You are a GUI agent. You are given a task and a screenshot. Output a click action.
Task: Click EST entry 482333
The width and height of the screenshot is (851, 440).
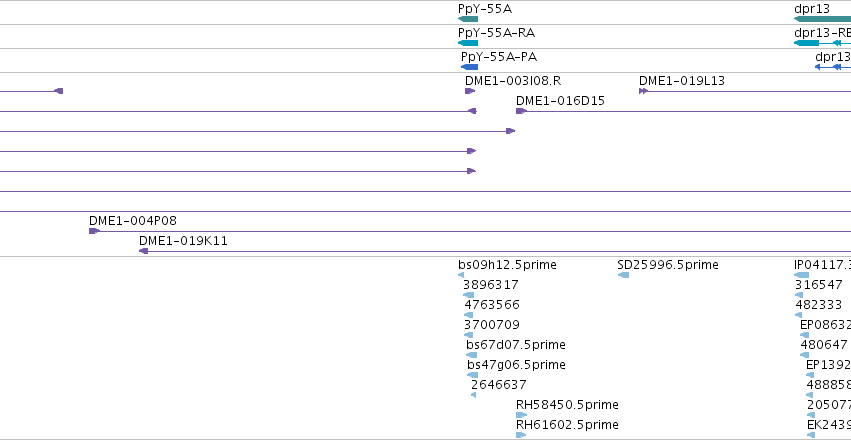(x=819, y=305)
